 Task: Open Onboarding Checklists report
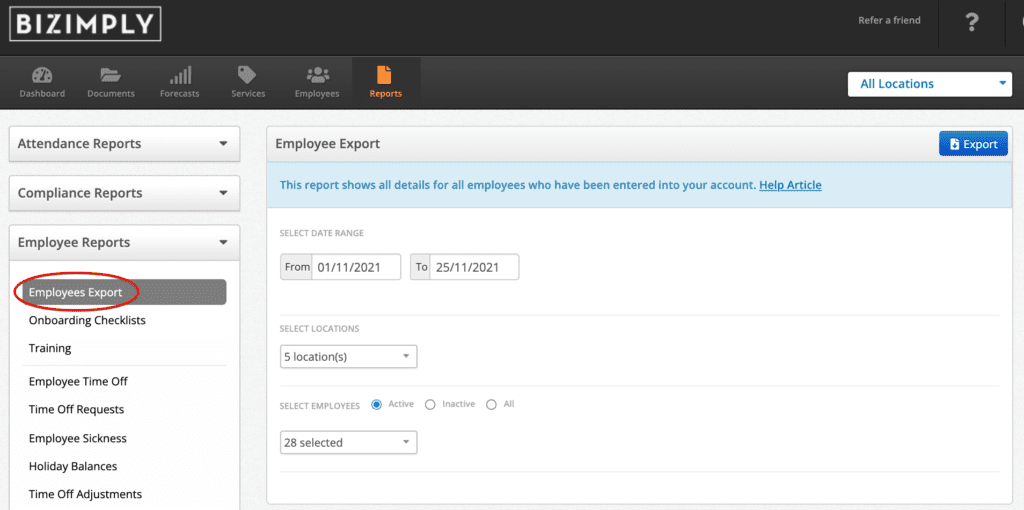[87, 321]
